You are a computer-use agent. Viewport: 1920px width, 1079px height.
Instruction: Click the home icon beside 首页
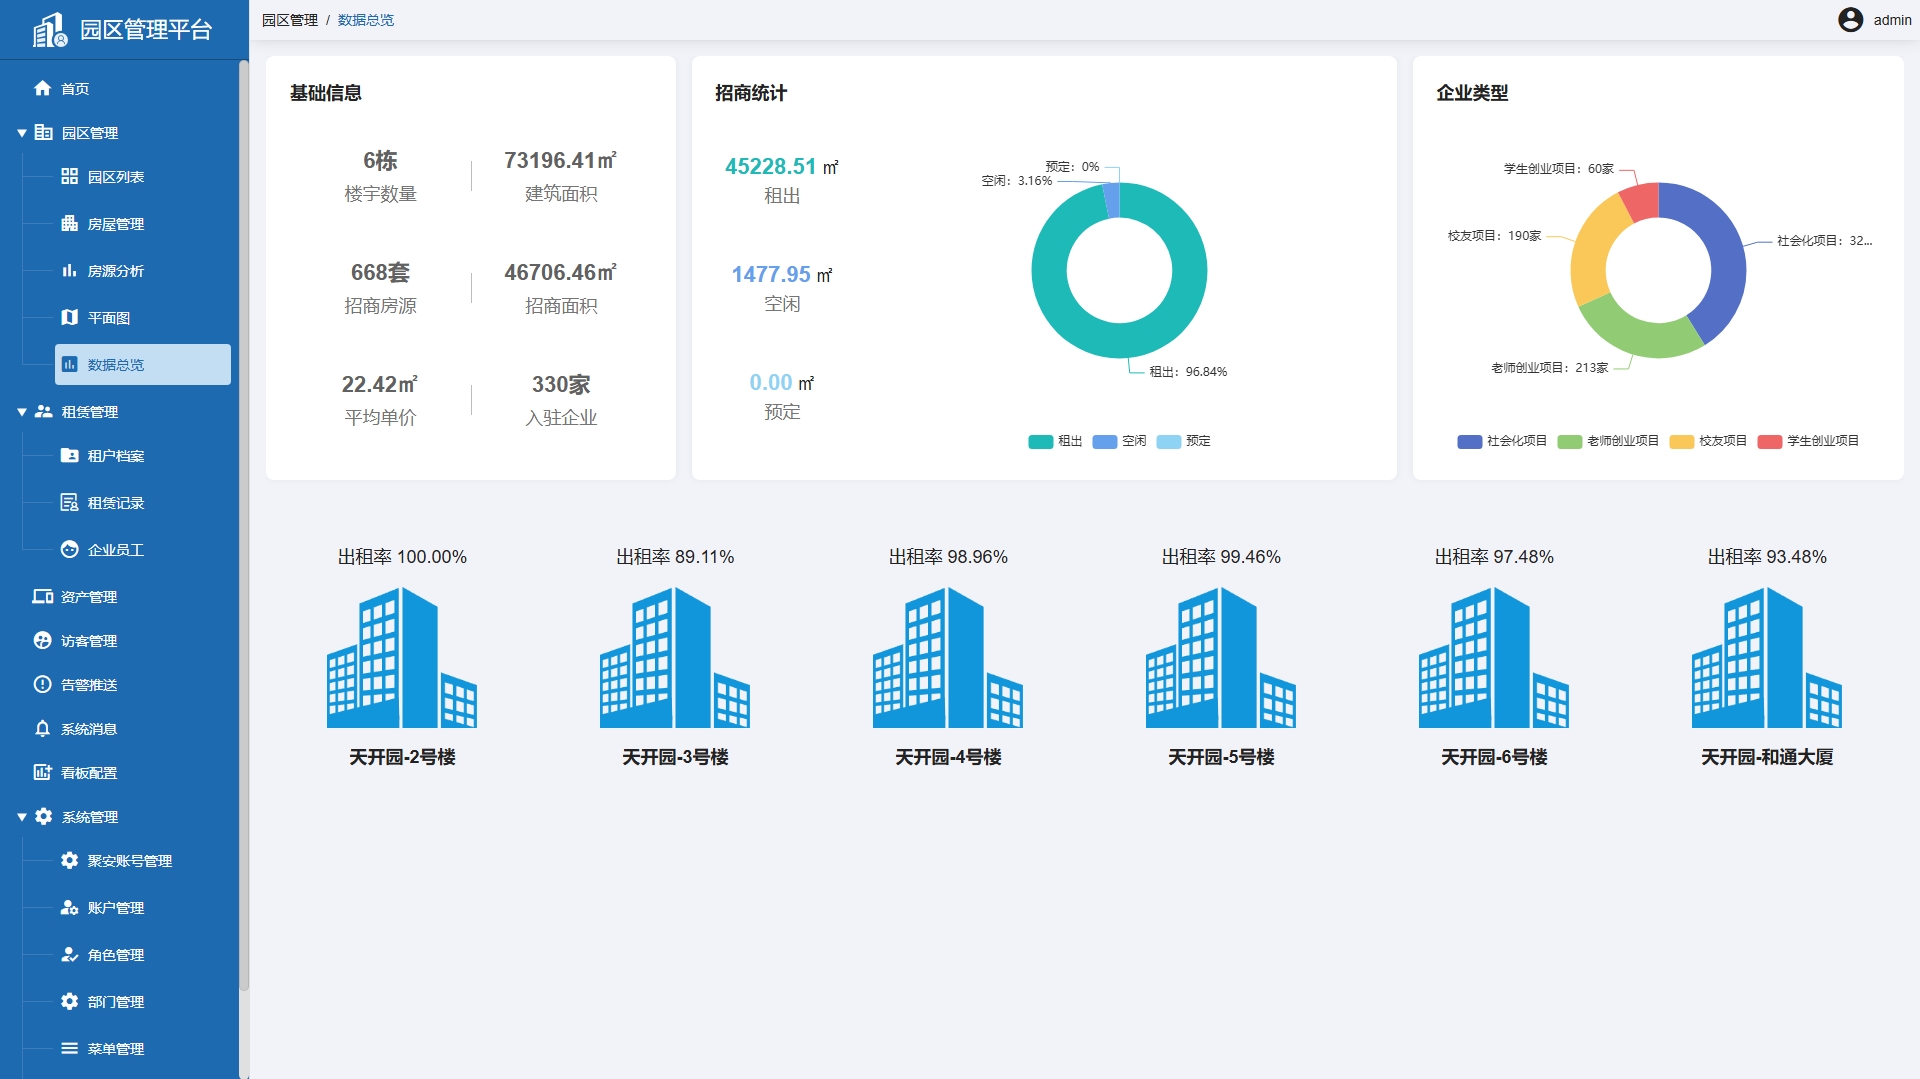coord(42,88)
